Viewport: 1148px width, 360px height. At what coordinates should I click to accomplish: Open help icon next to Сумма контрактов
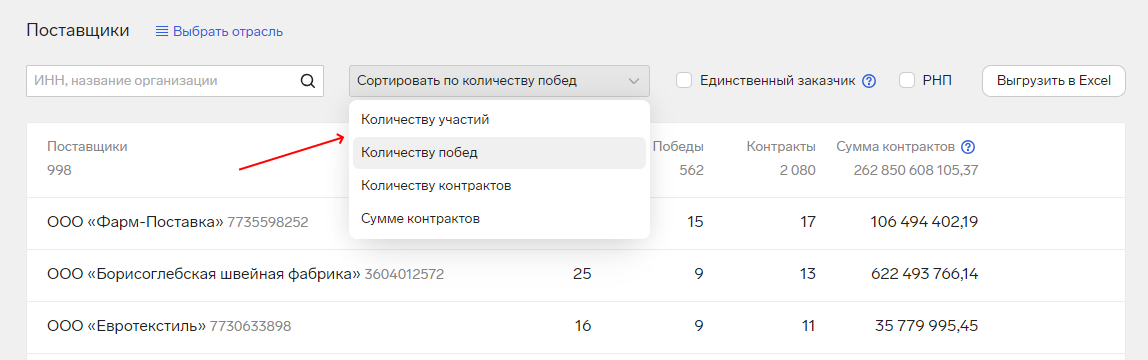coord(968,146)
